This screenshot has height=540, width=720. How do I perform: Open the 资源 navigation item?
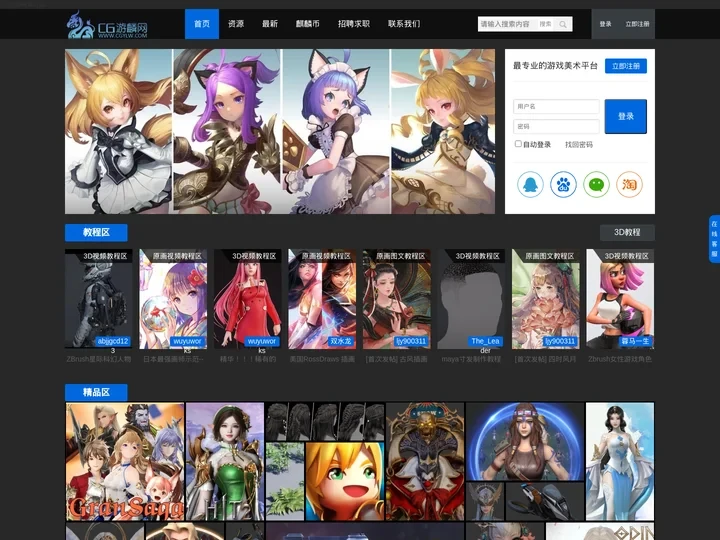click(236, 24)
